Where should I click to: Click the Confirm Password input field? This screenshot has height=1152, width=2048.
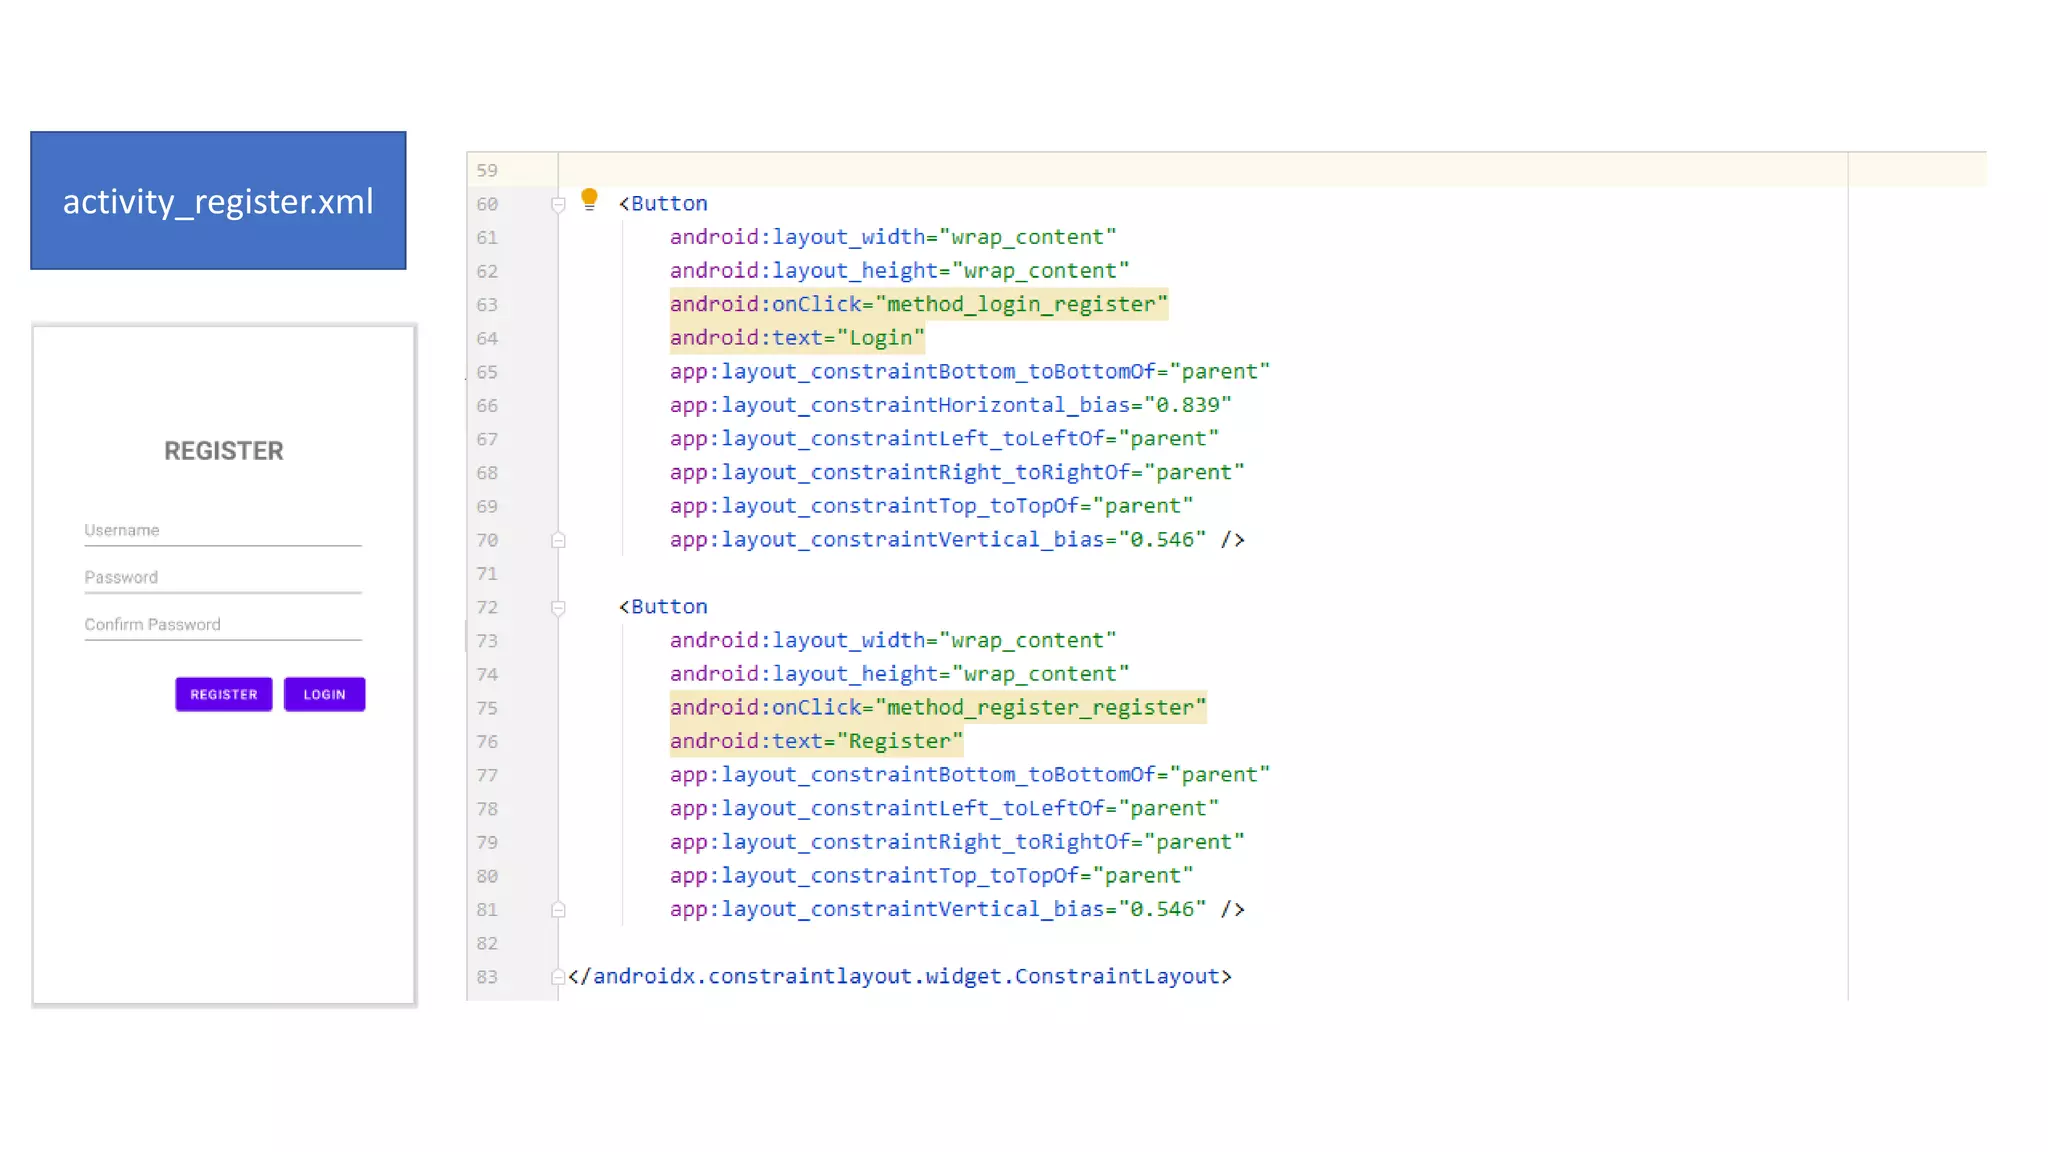223,625
